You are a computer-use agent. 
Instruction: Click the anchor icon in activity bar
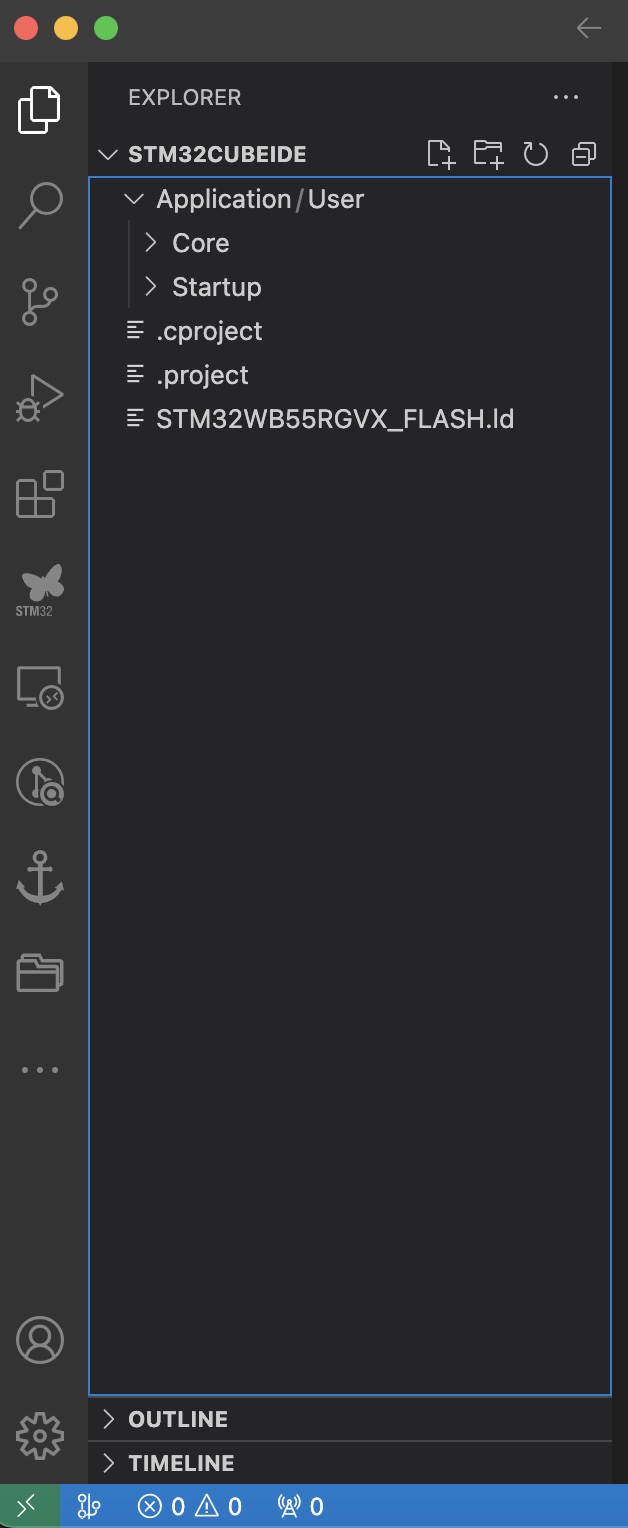(x=40, y=878)
